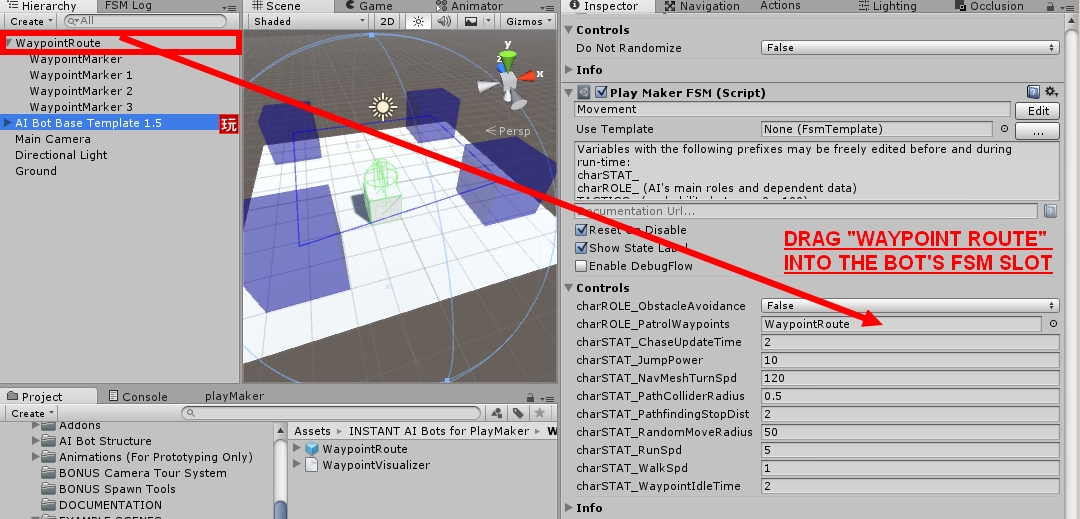
Task: Select WaypointVisualizer script file icon
Action: click(x=311, y=465)
